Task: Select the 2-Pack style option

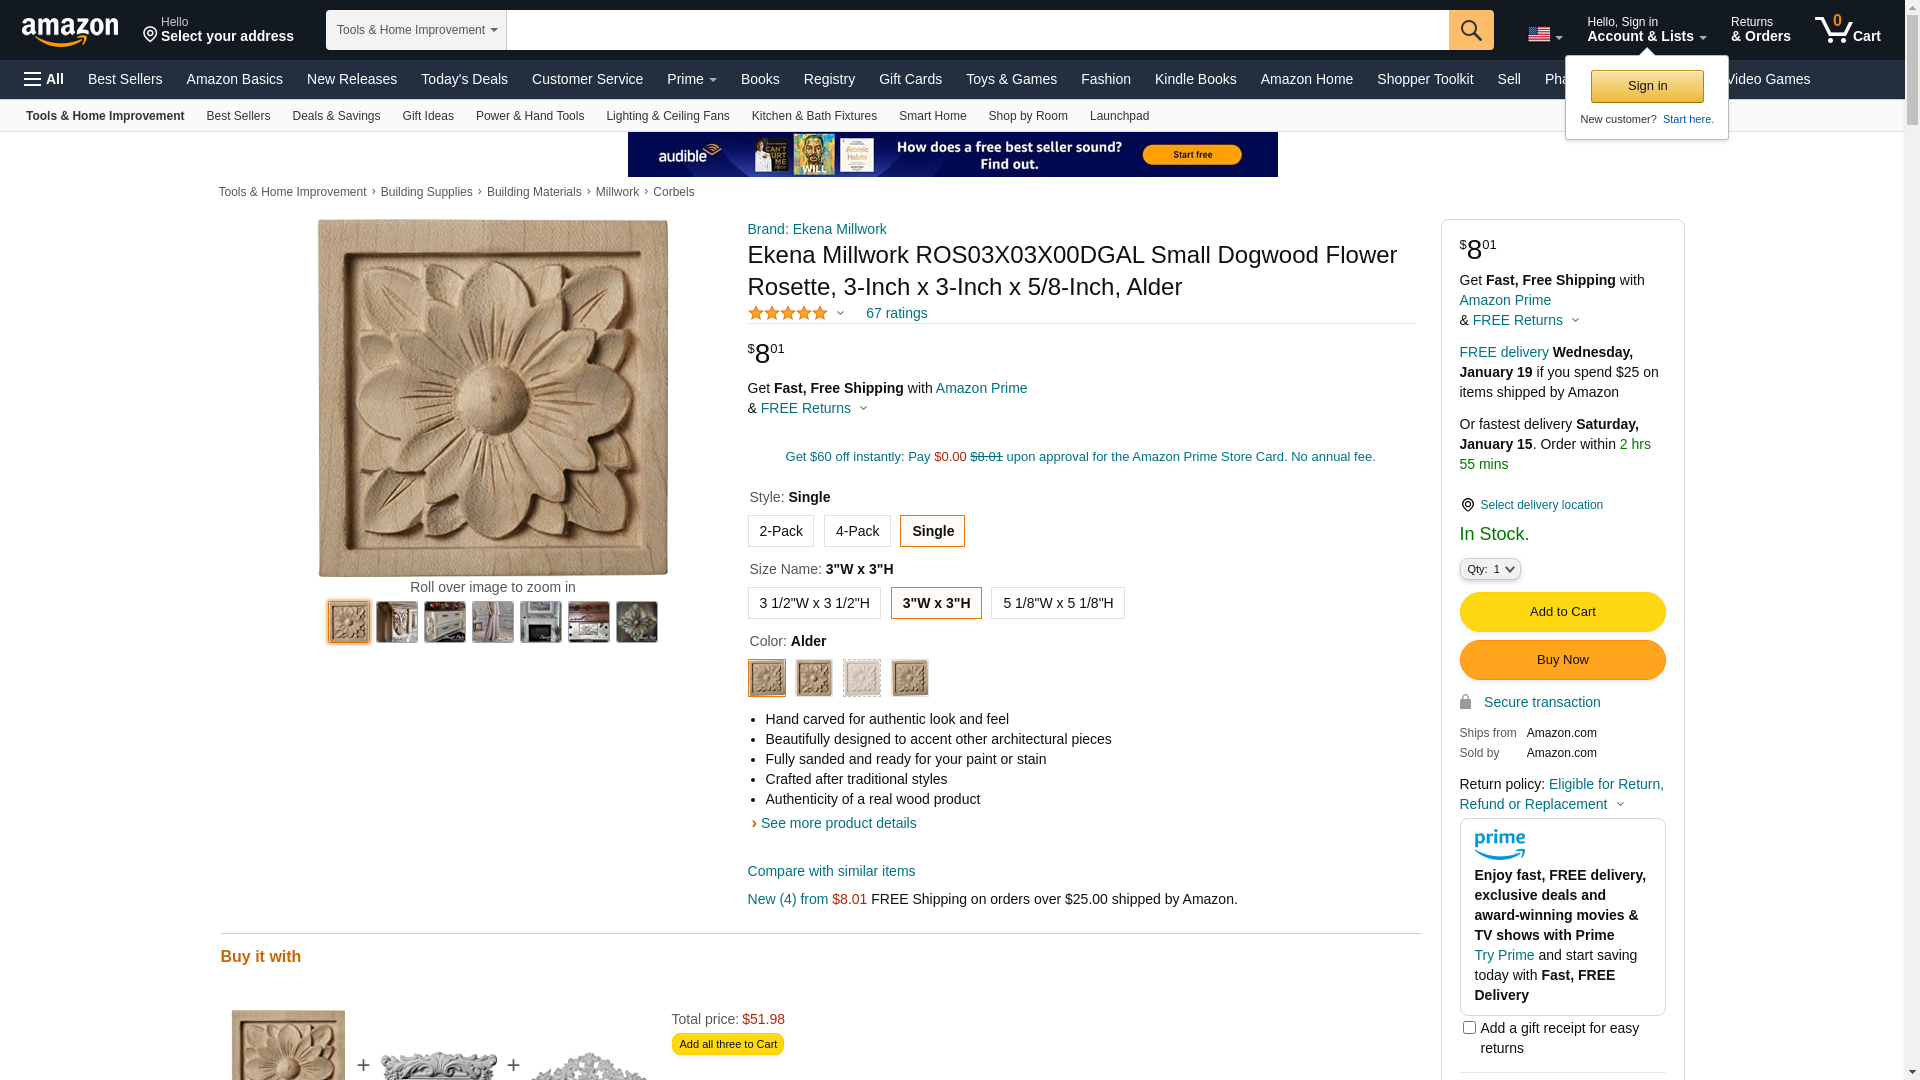Action: point(780,531)
